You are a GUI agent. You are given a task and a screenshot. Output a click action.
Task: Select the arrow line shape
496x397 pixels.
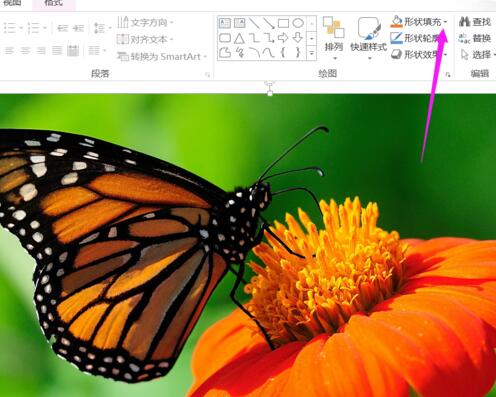click(269, 23)
